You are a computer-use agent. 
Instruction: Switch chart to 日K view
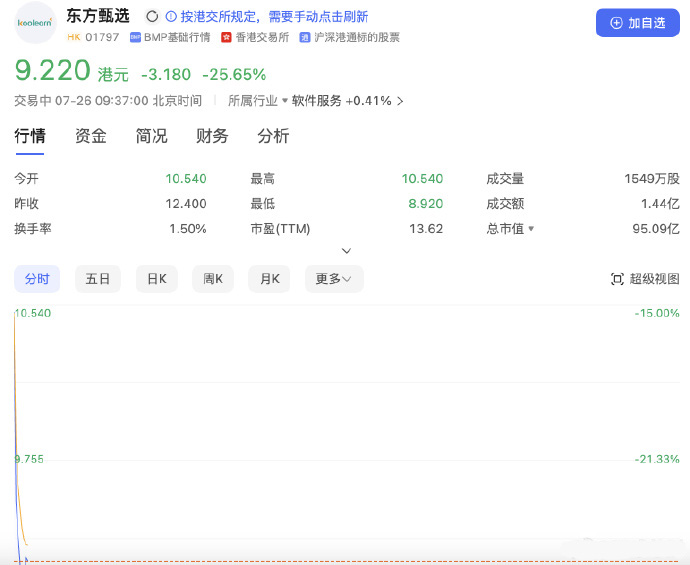coord(157,279)
